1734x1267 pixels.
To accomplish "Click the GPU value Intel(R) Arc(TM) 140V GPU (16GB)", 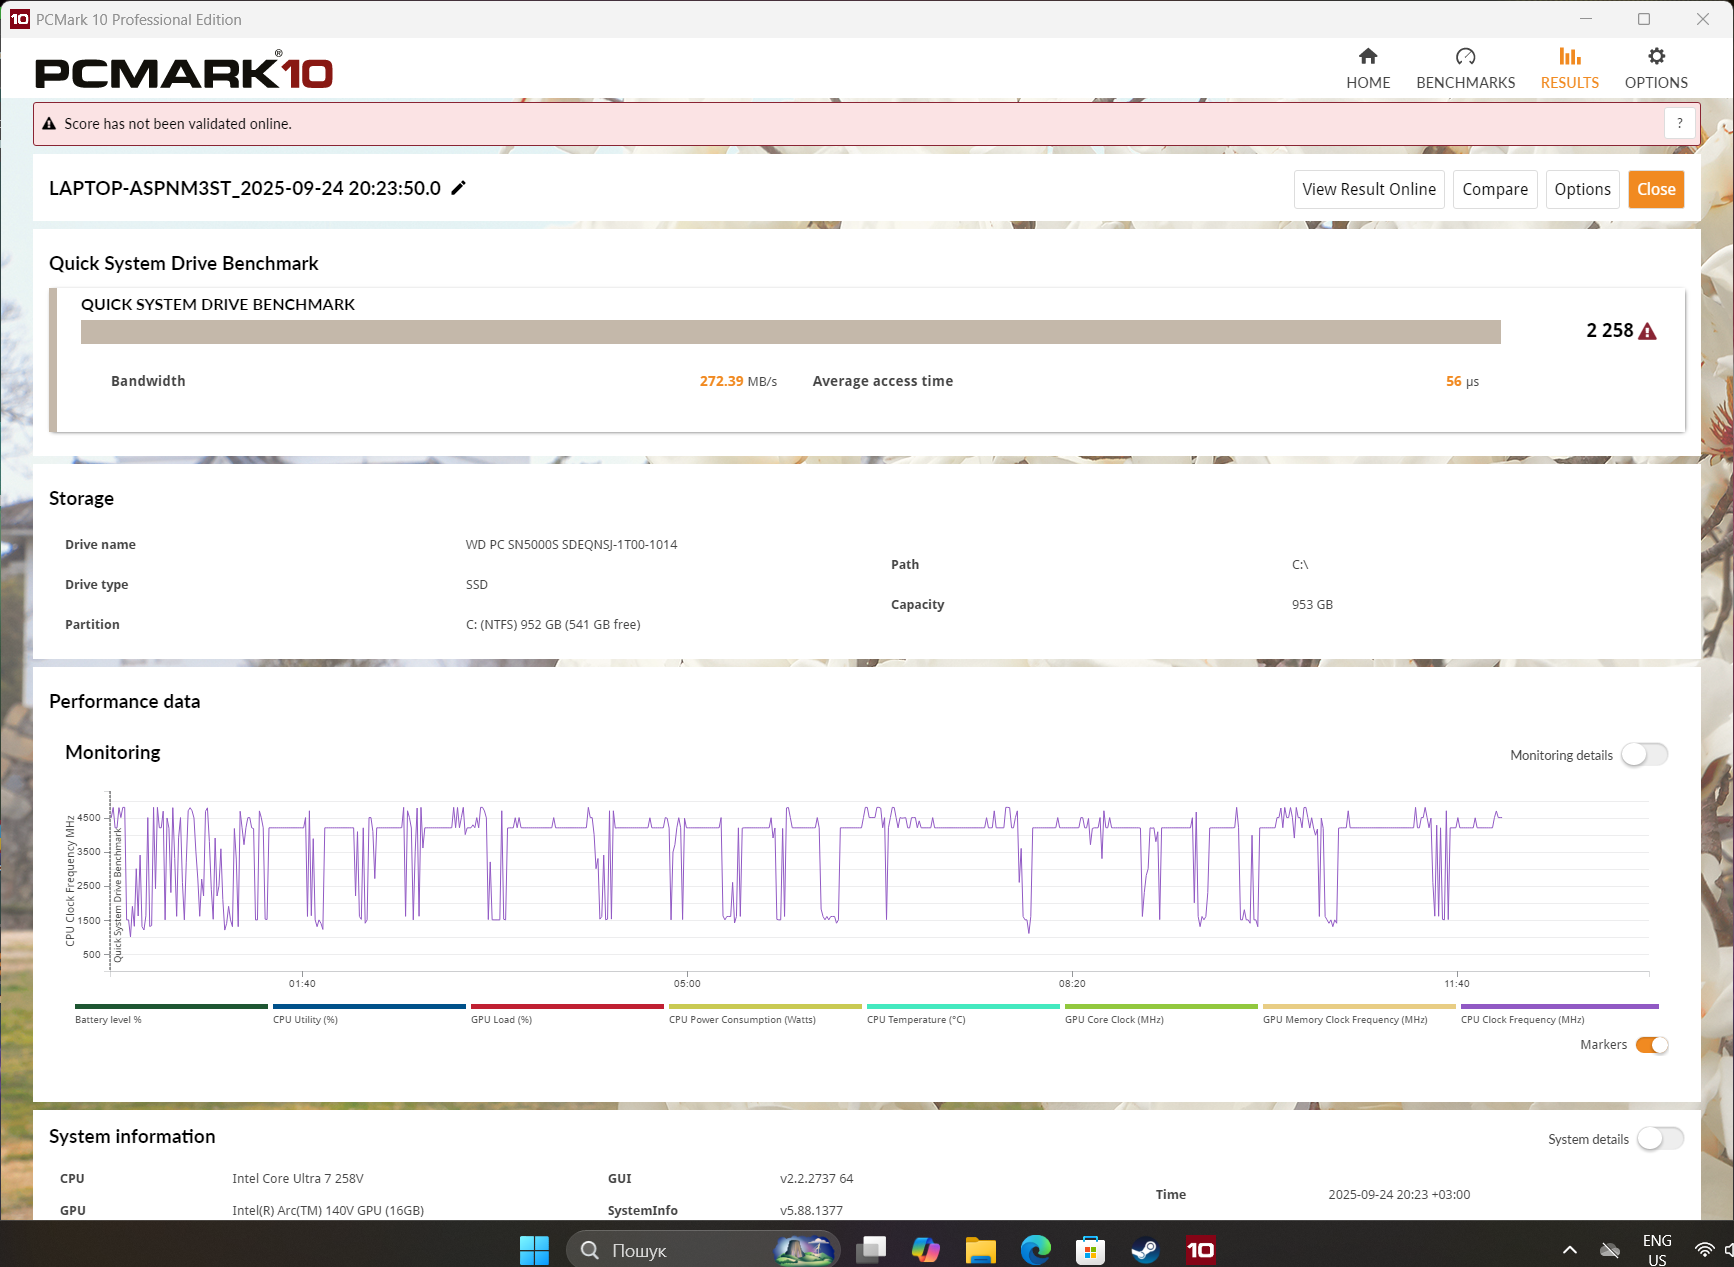I will click(x=328, y=1211).
